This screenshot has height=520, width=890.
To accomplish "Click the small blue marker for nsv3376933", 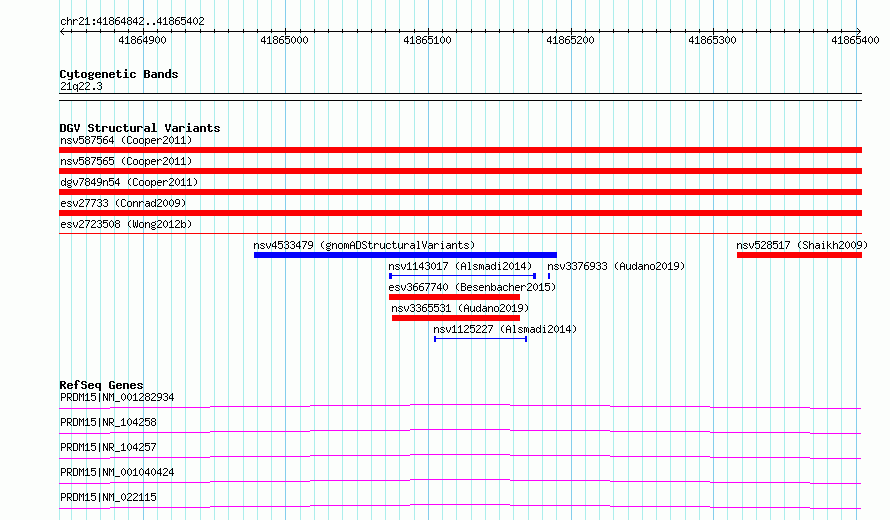I will point(548,276).
